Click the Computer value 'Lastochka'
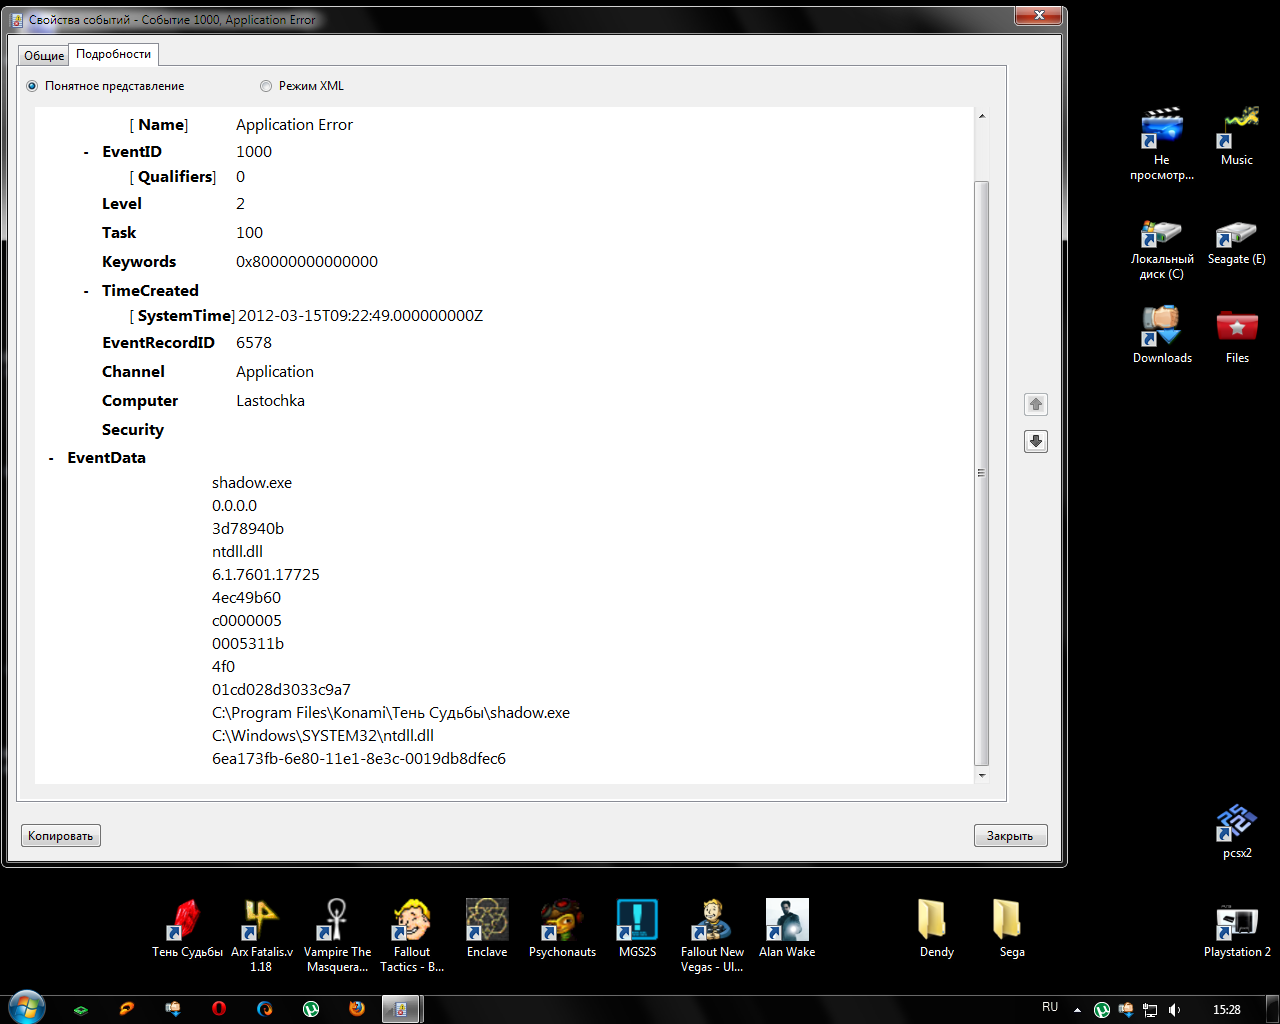Viewport: 1280px width, 1024px height. 270,401
